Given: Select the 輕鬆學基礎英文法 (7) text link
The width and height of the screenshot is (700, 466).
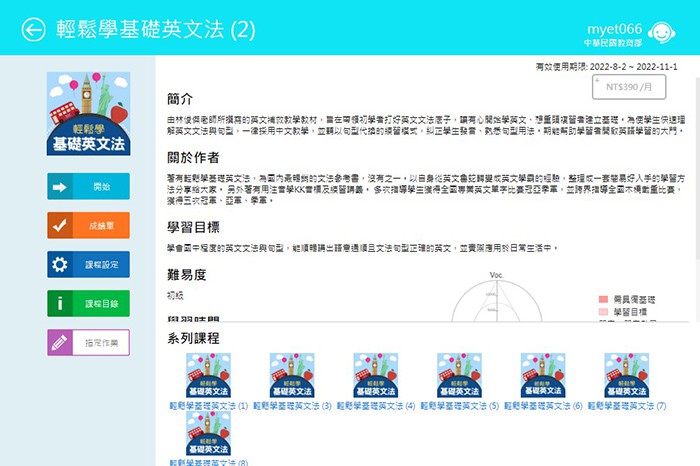Looking at the screenshot, I should click(x=626, y=407).
